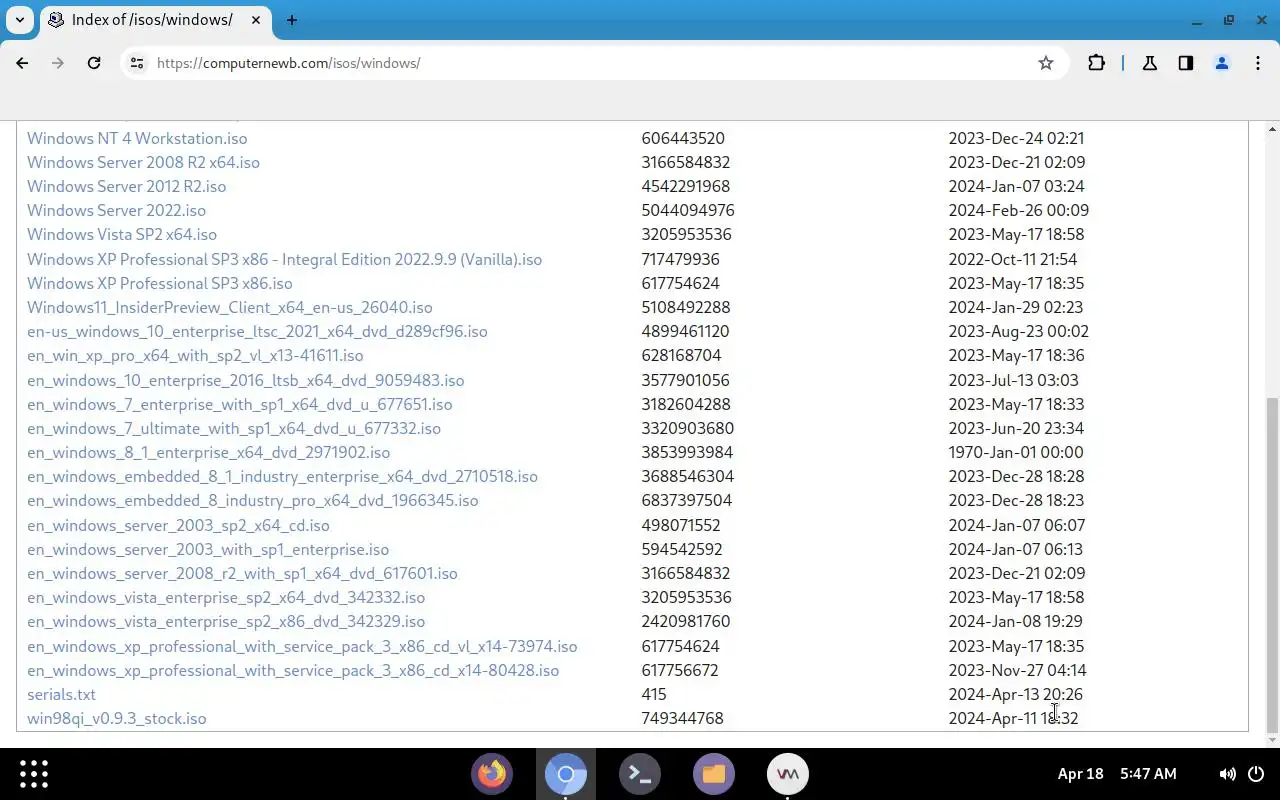Open en_windows_server_2003_with_sp1_enterprise.iso
The width and height of the screenshot is (1280, 800).
click(208, 549)
